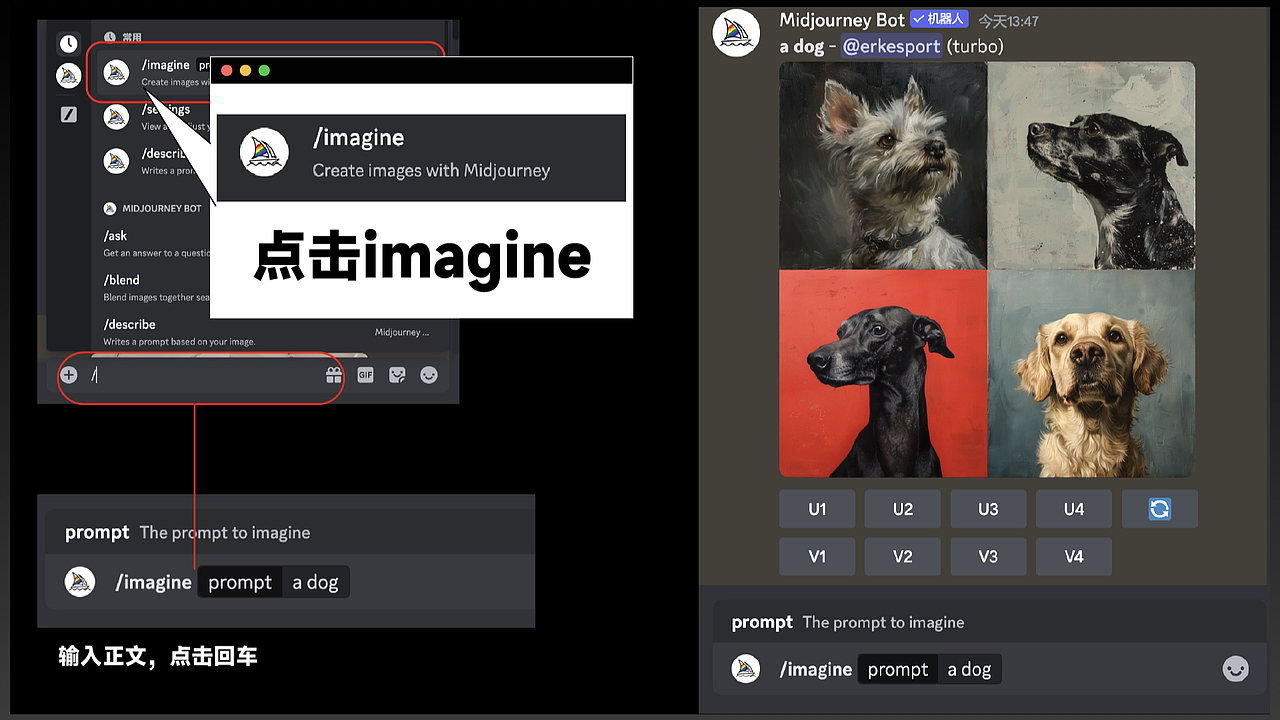Select the Midjourney sailboat icon below the clock

click(x=68, y=75)
